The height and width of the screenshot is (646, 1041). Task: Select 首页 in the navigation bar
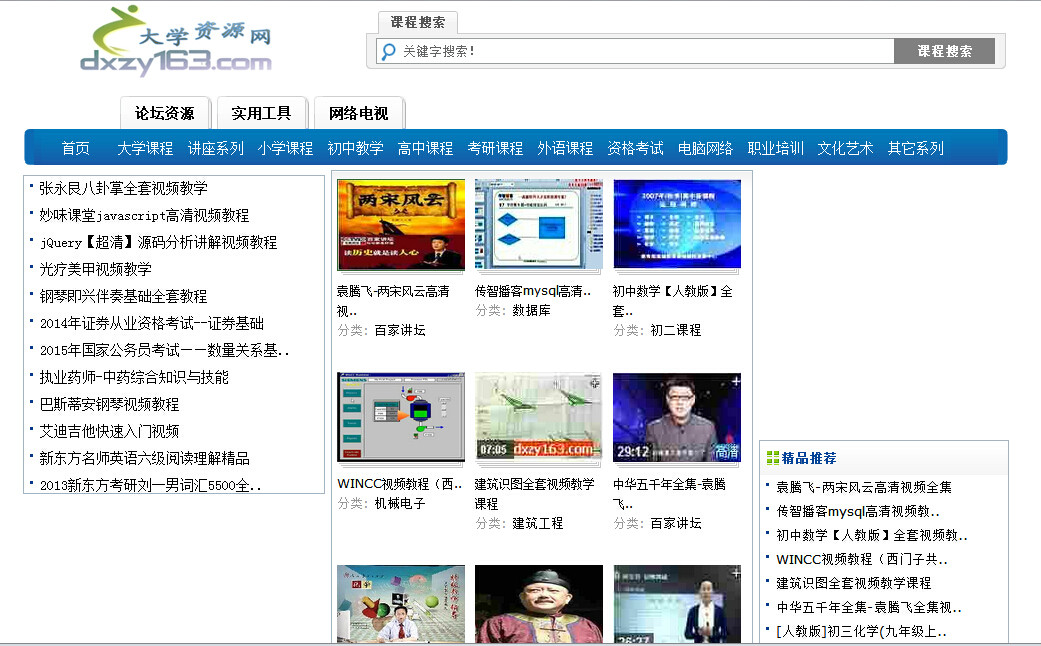click(x=74, y=147)
